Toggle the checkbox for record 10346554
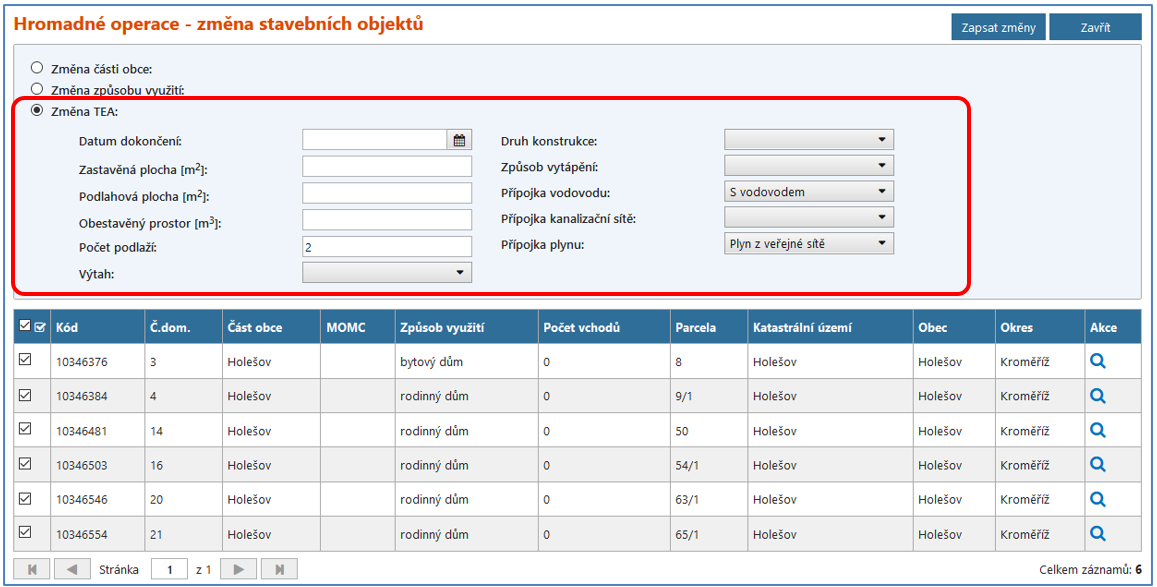1157x587 pixels. 26,532
